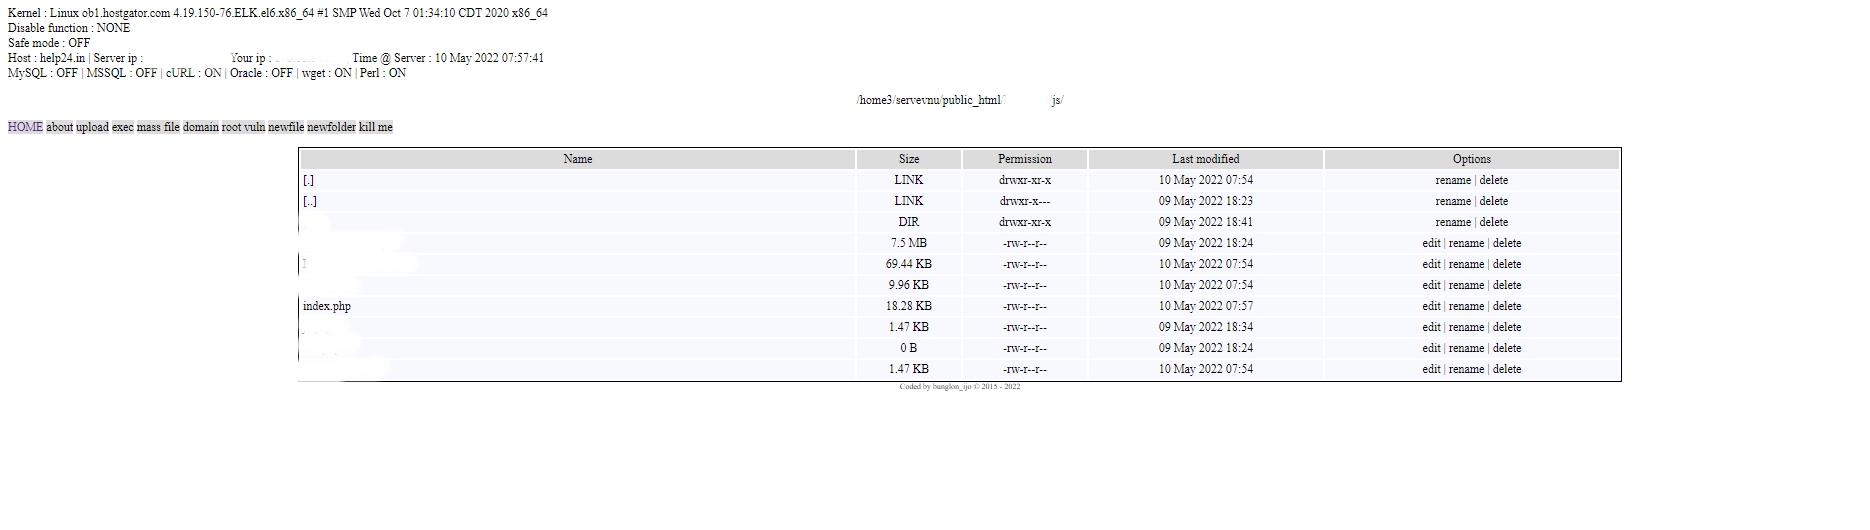The image size is (1870, 530).
Task: Click the Host : help24.in text
Action: [x=46, y=58]
